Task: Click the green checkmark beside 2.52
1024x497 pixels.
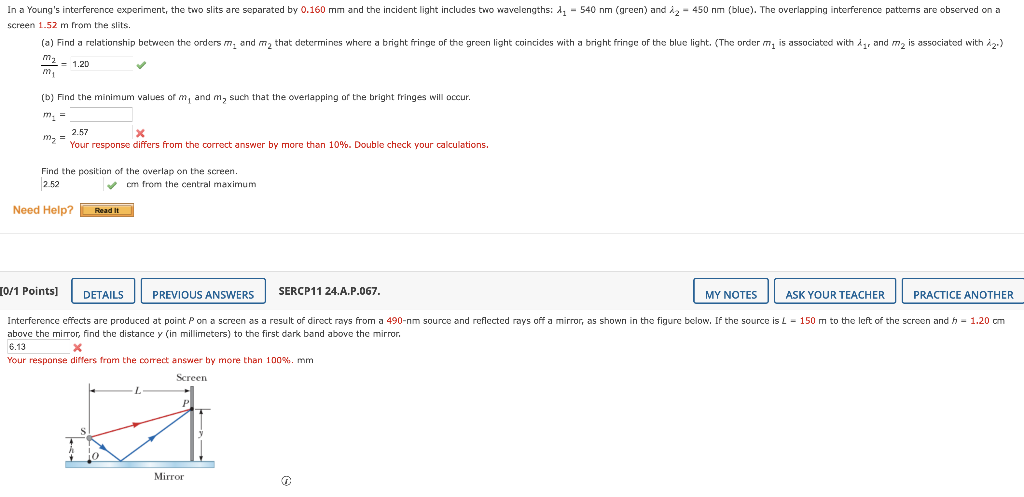Action: (112, 185)
